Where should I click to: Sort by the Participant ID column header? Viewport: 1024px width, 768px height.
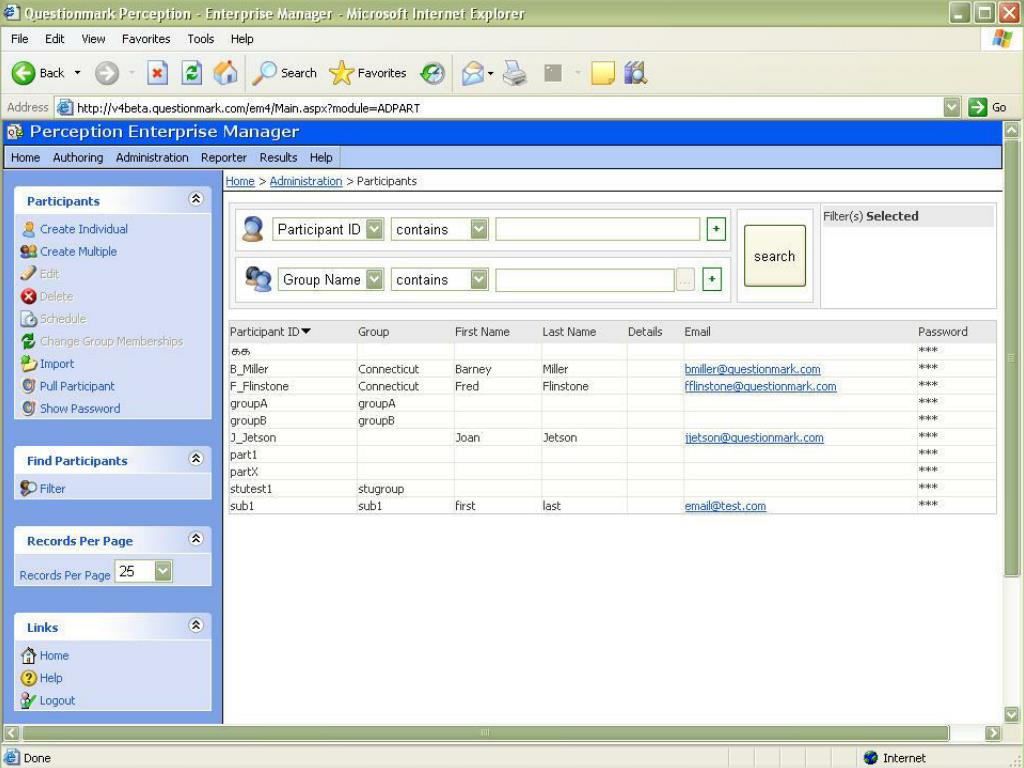(270, 332)
